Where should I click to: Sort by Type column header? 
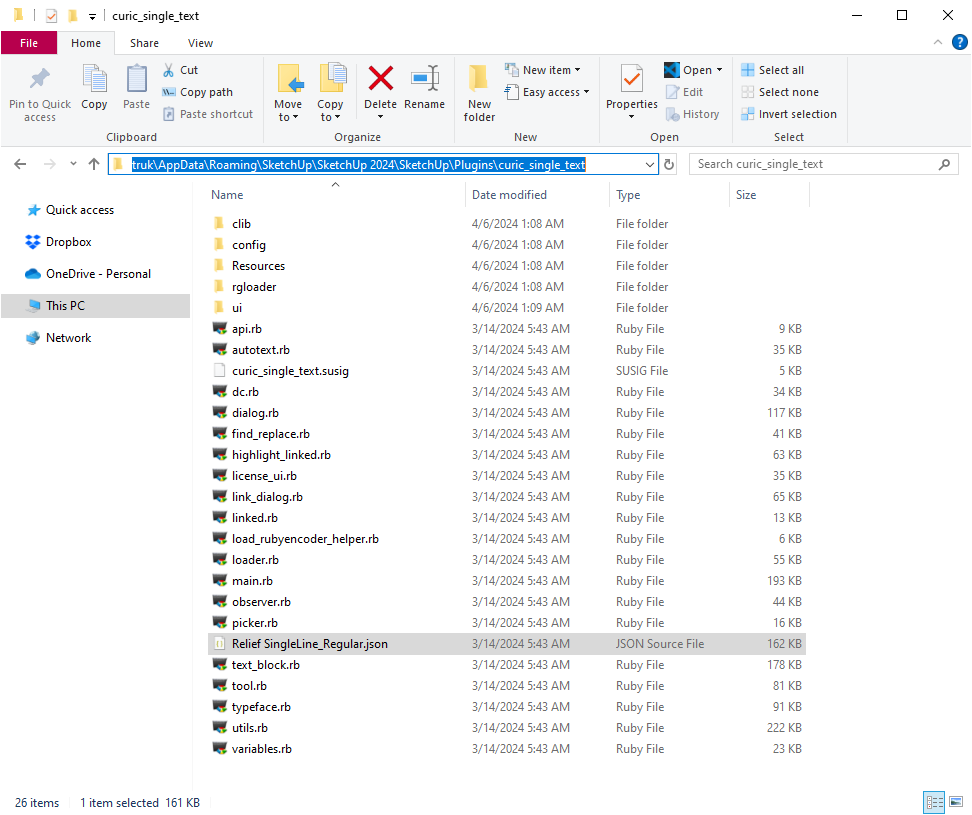coord(628,195)
